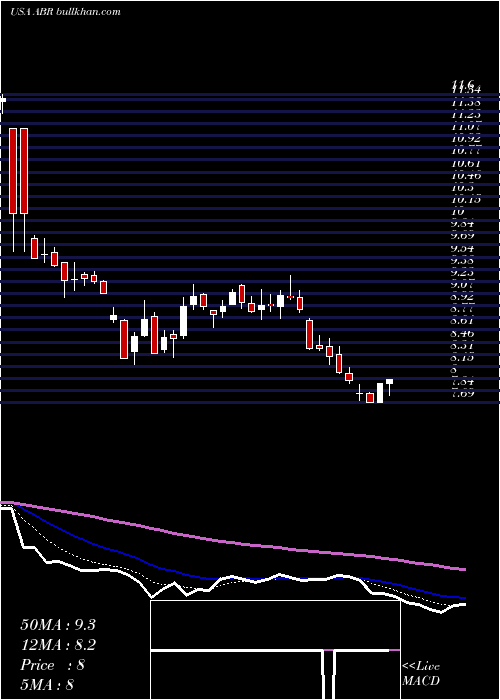Click the 10.46 price axis label
This screenshot has width=500, height=700.
[x=467, y=175]
